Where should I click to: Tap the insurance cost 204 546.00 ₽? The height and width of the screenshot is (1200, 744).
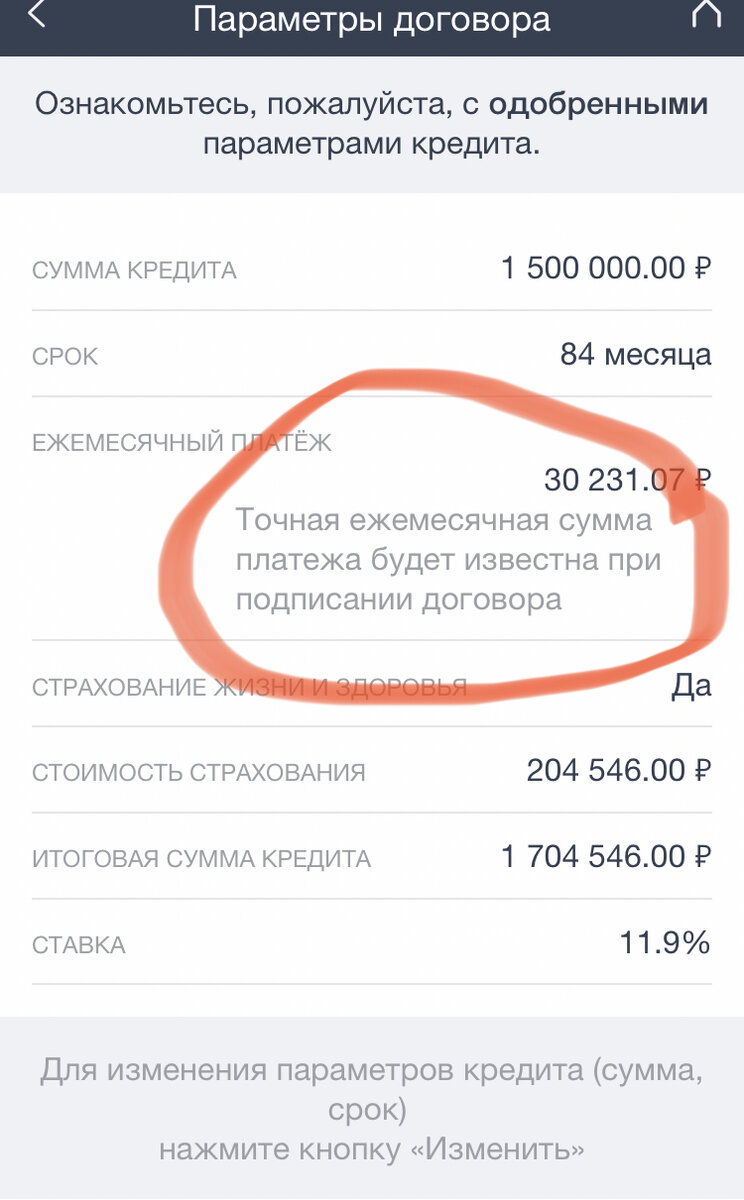610,771
